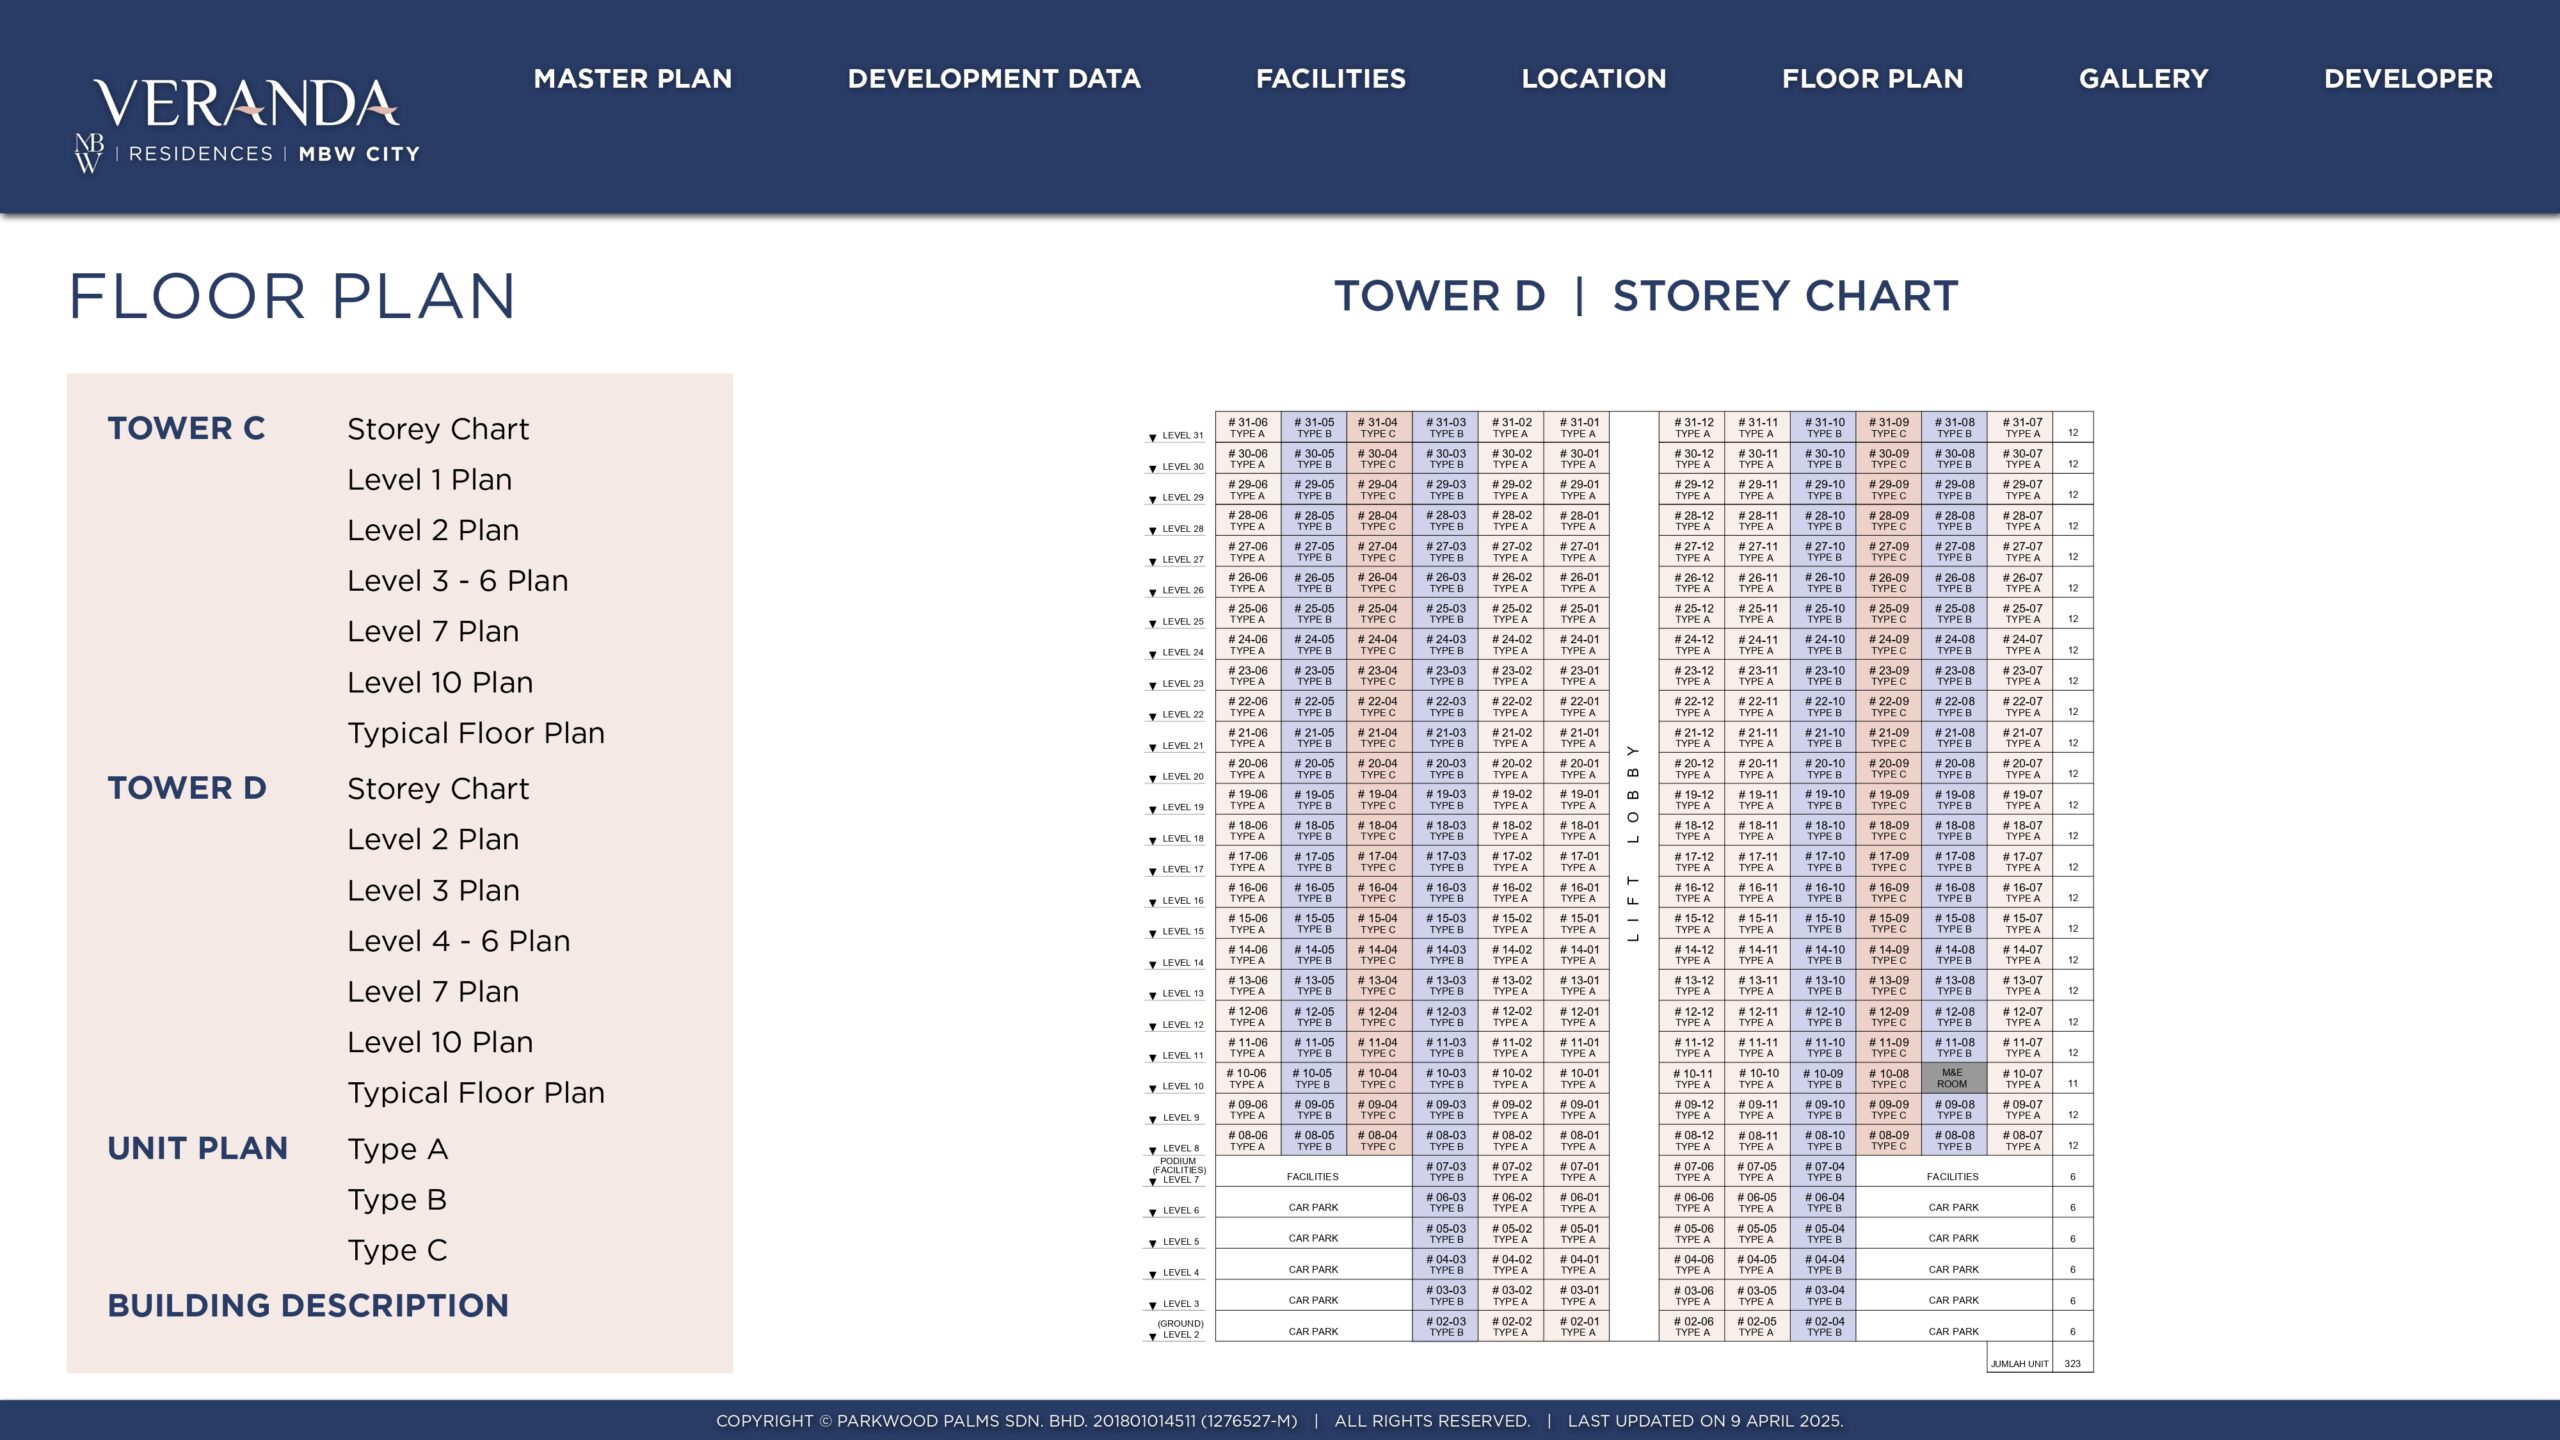Click the Veranda Residences logo
Screen dimensions: 2560x1440
247,125
